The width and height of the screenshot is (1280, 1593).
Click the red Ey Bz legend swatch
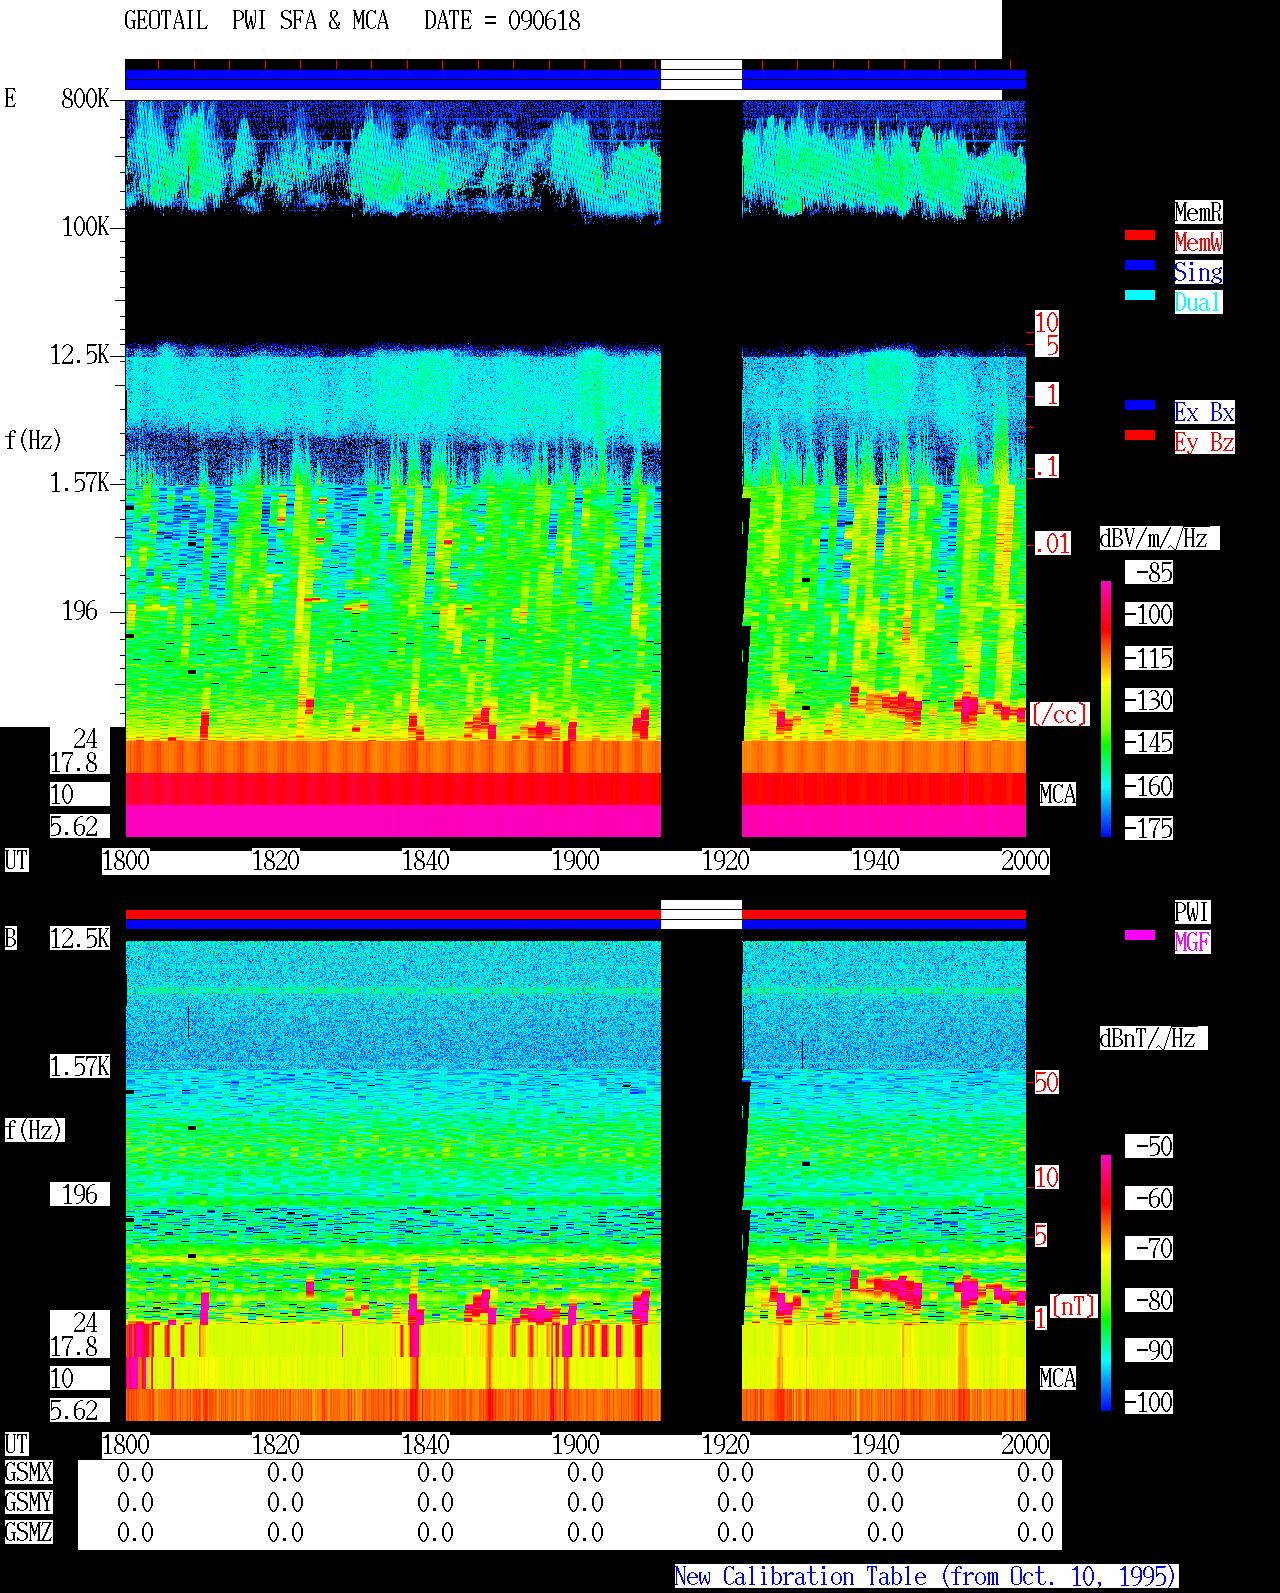(x=1140, y=435)
